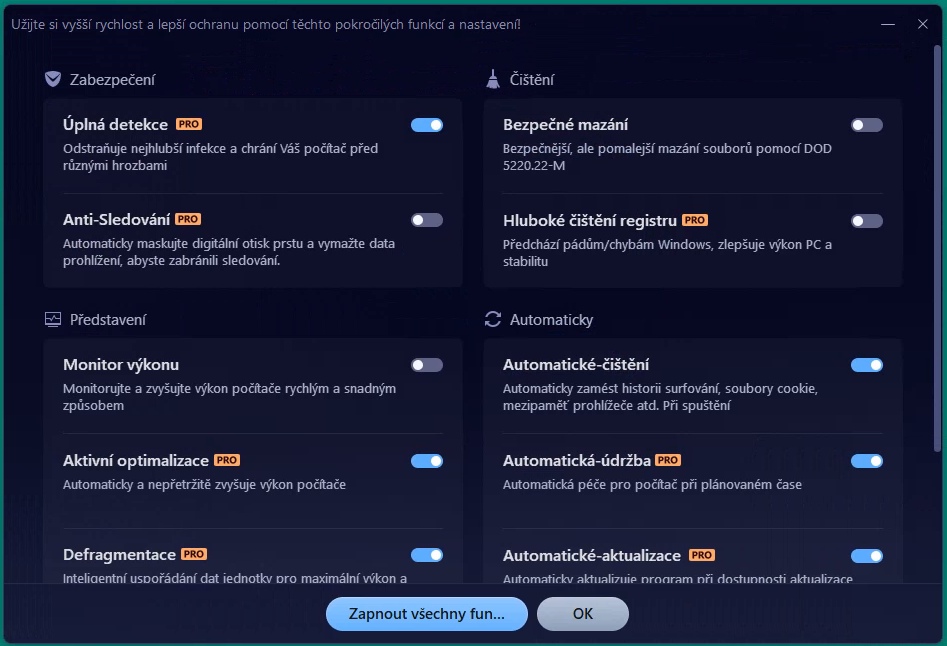The image size is (947, 646).
Task: Turn off Aktivní optimalizace toggle
Action: click(x=427, y=461)
